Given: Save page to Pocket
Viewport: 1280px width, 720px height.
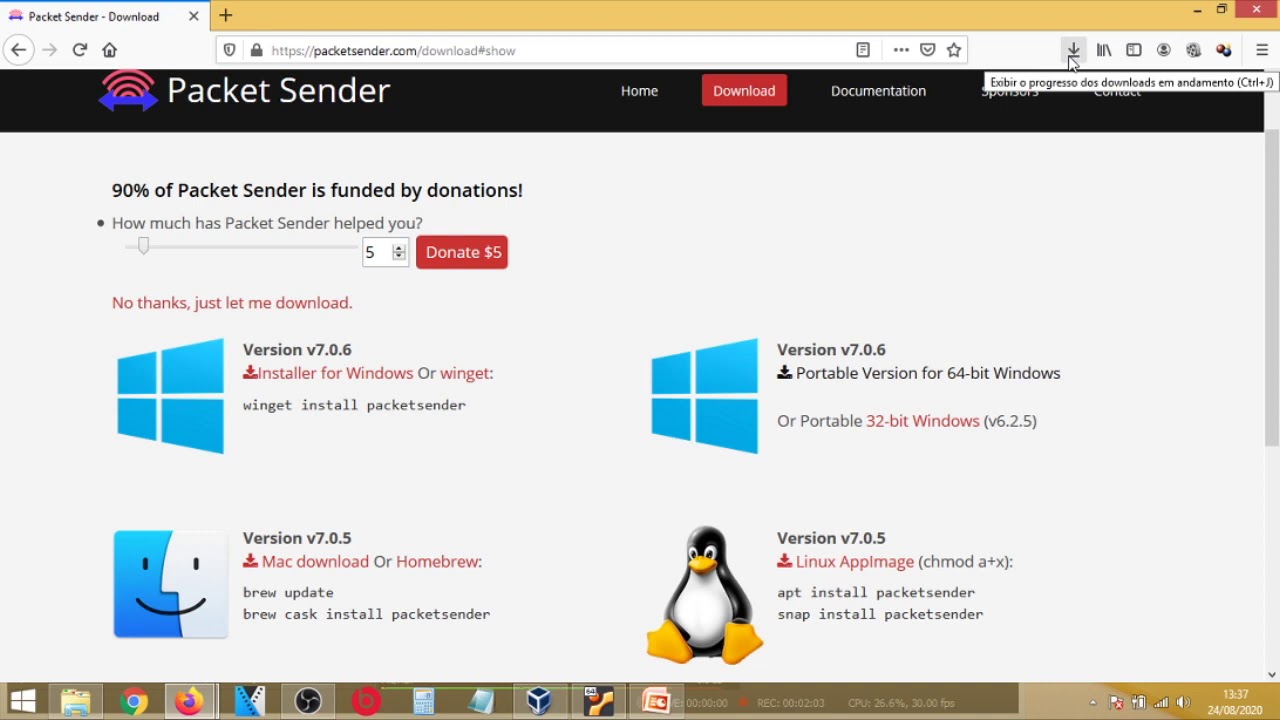Looking at the screenshot, I should coord(928,50).
